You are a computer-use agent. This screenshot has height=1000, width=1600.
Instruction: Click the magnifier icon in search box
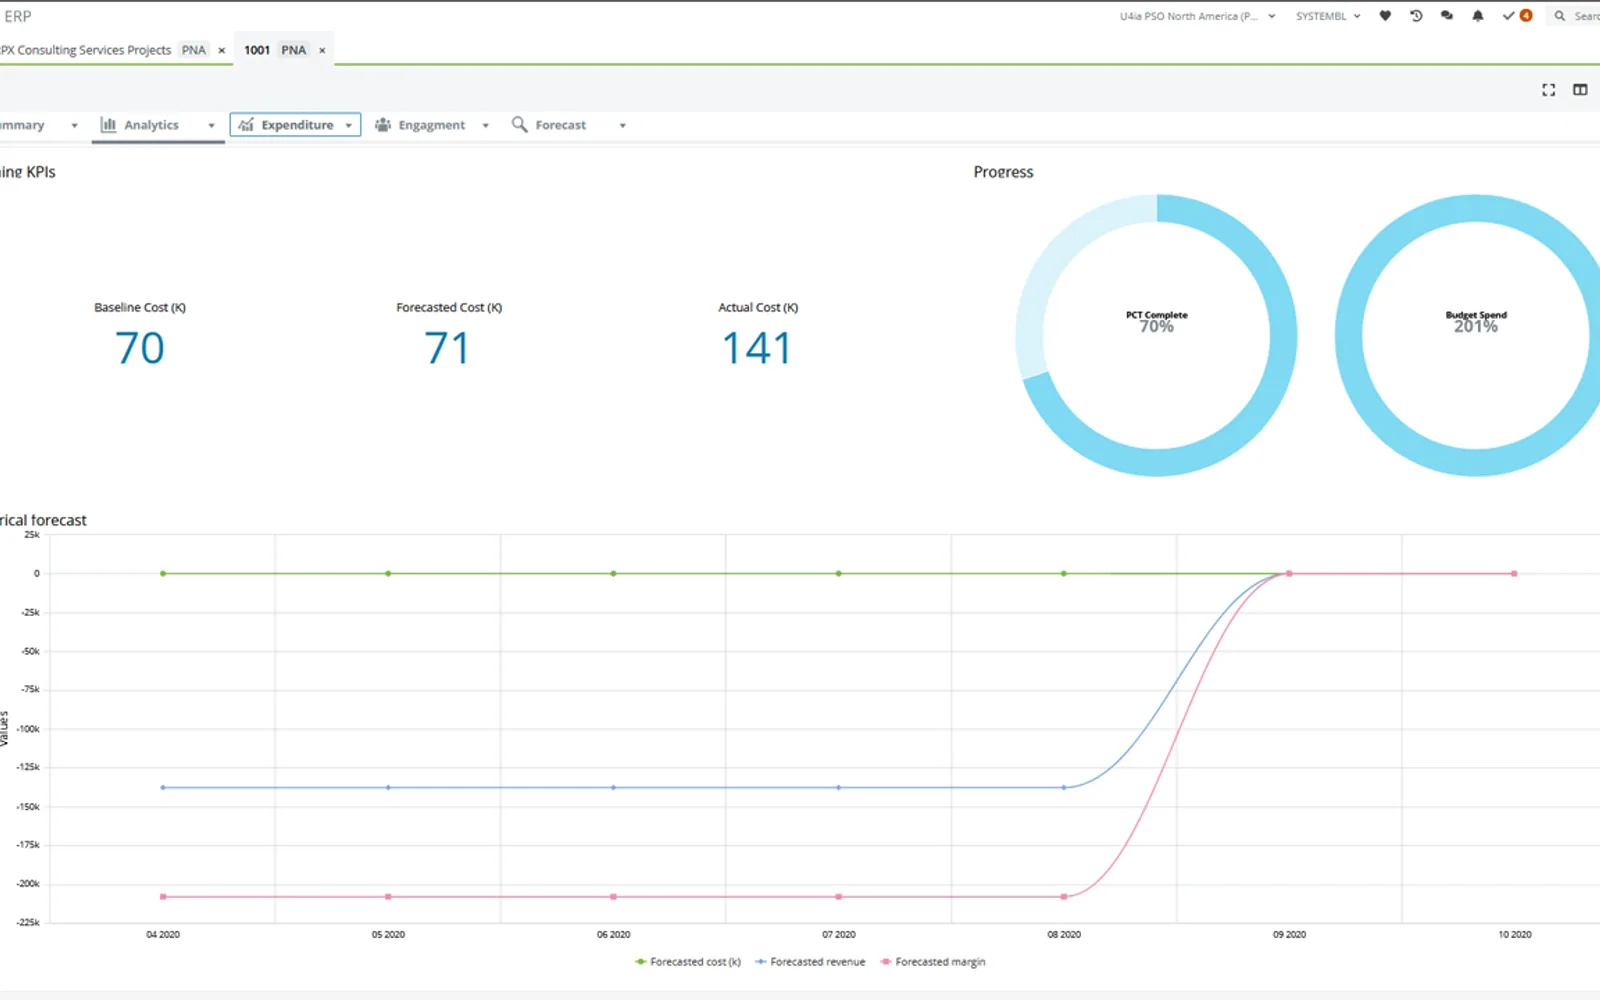click(1559, 16)
